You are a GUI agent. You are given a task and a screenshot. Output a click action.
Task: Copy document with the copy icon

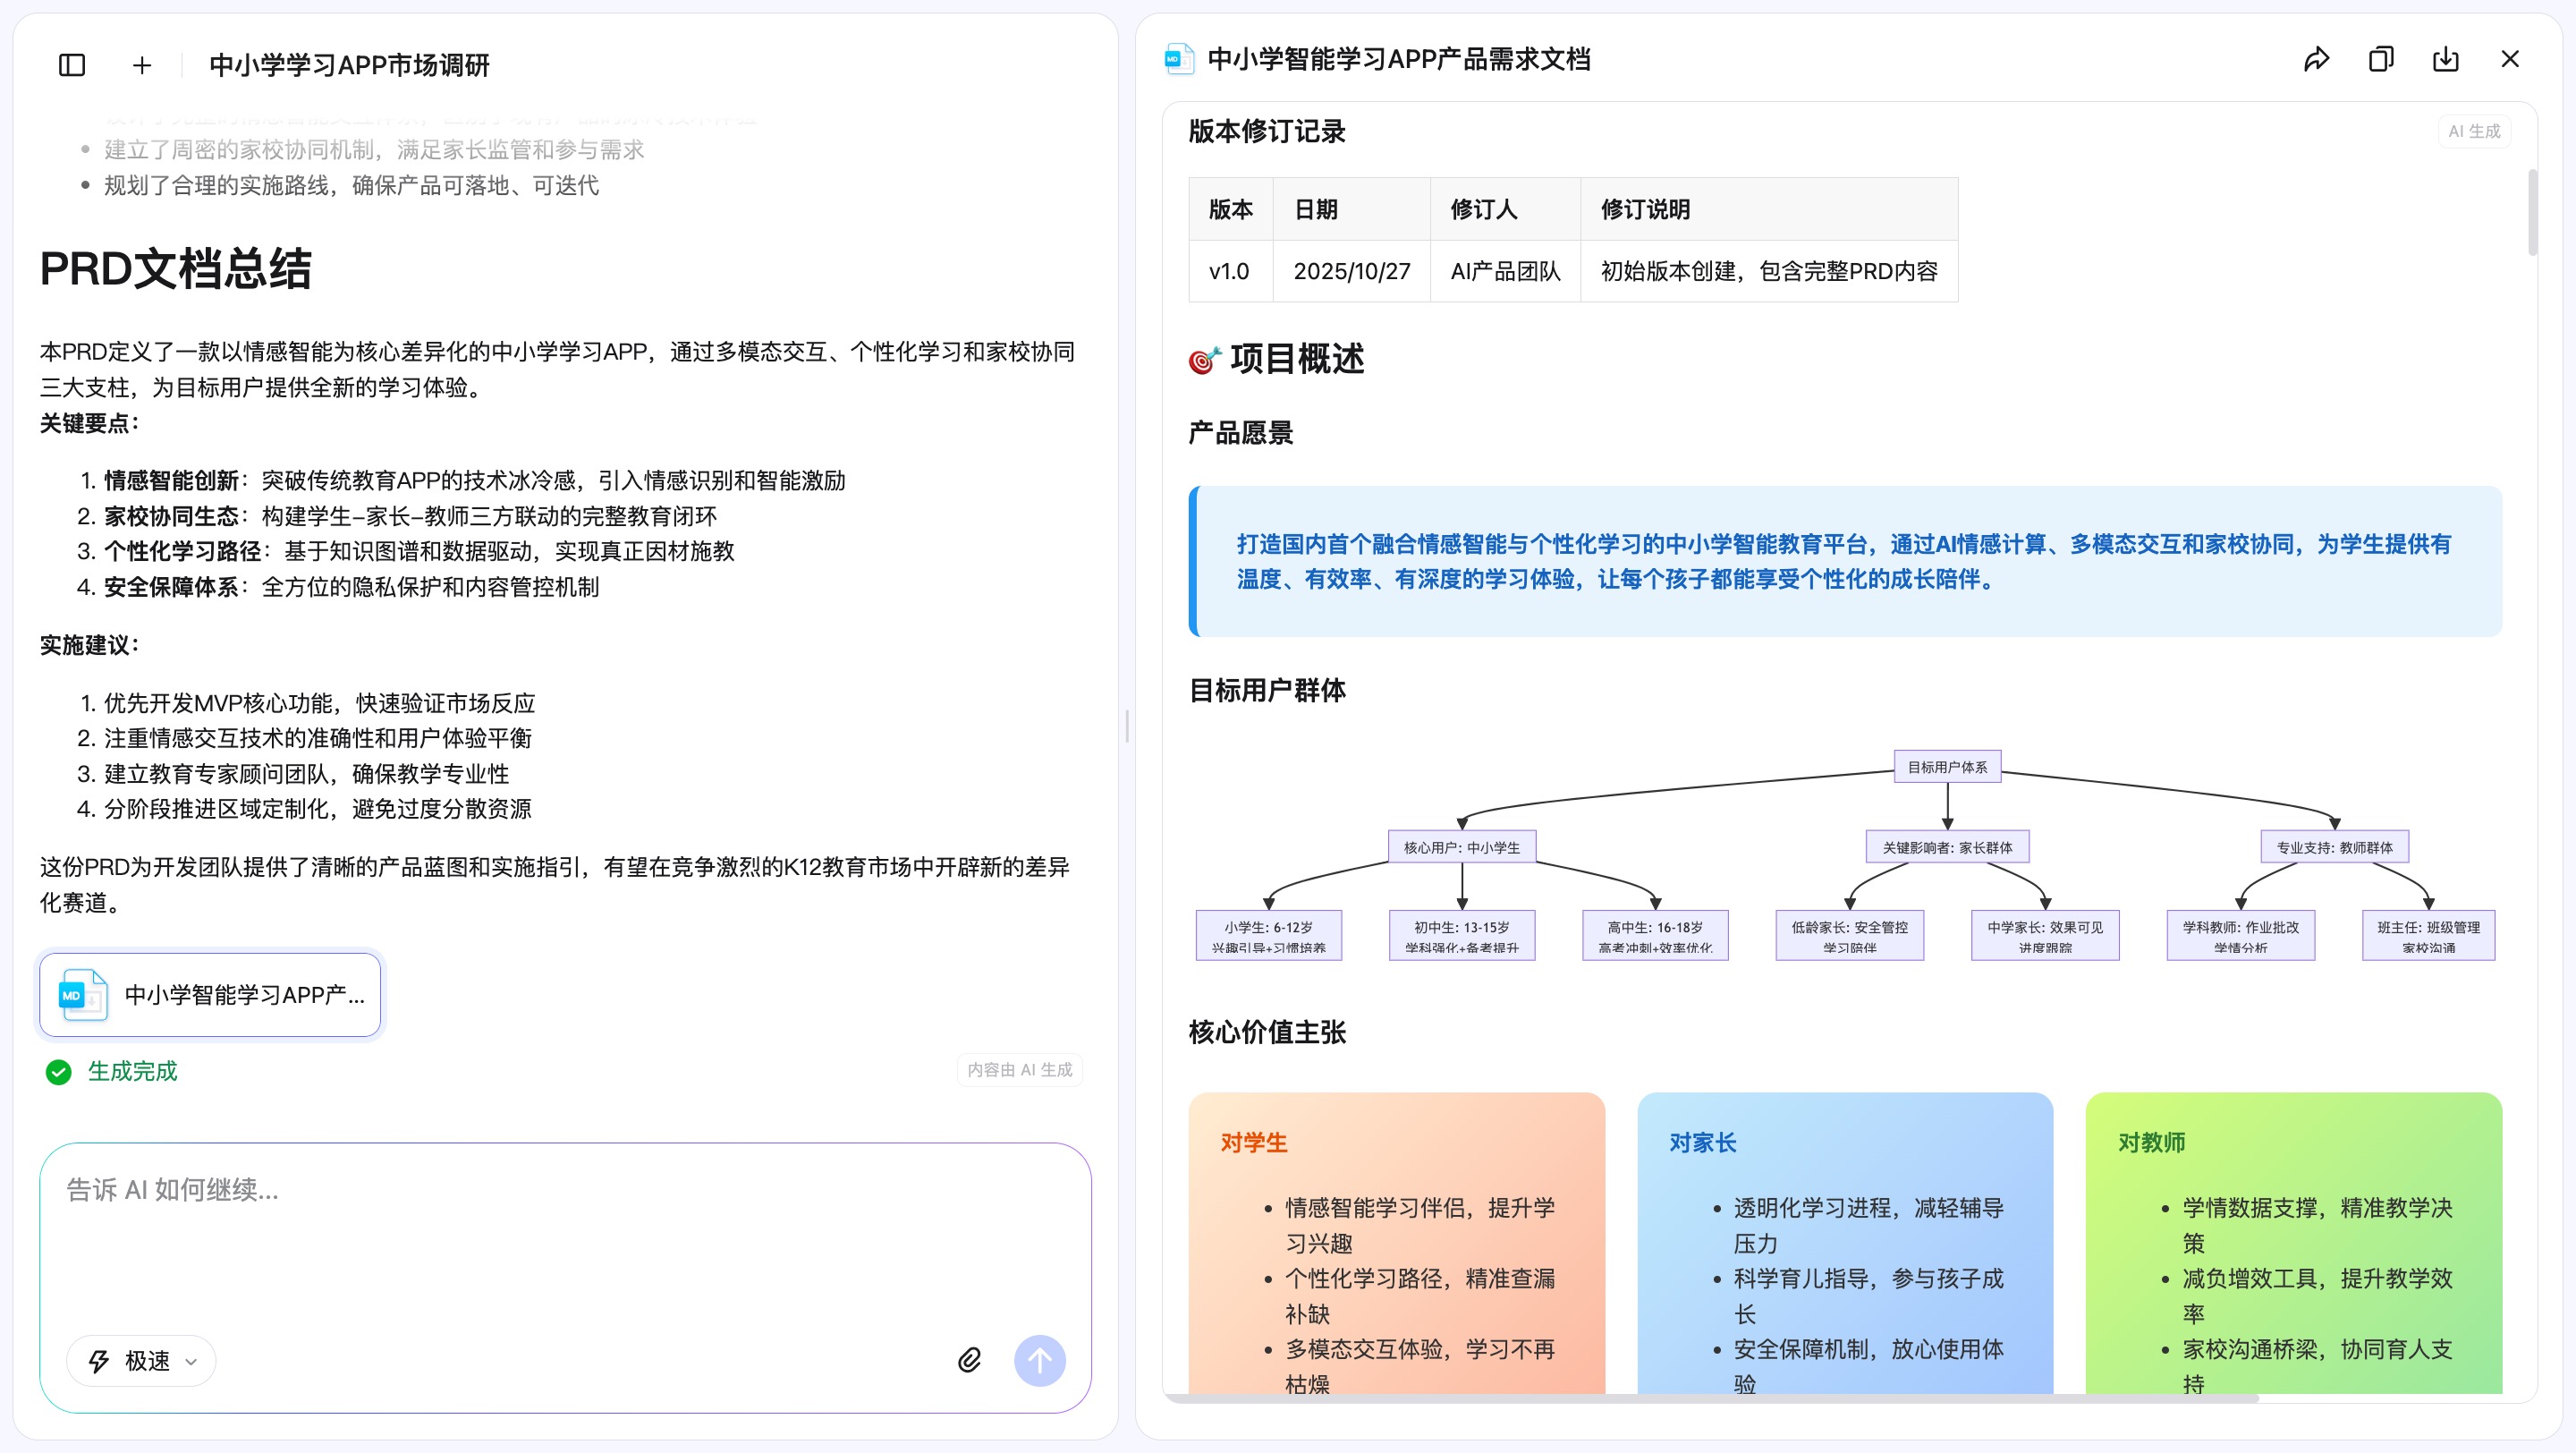click(x=2381, y=59)
